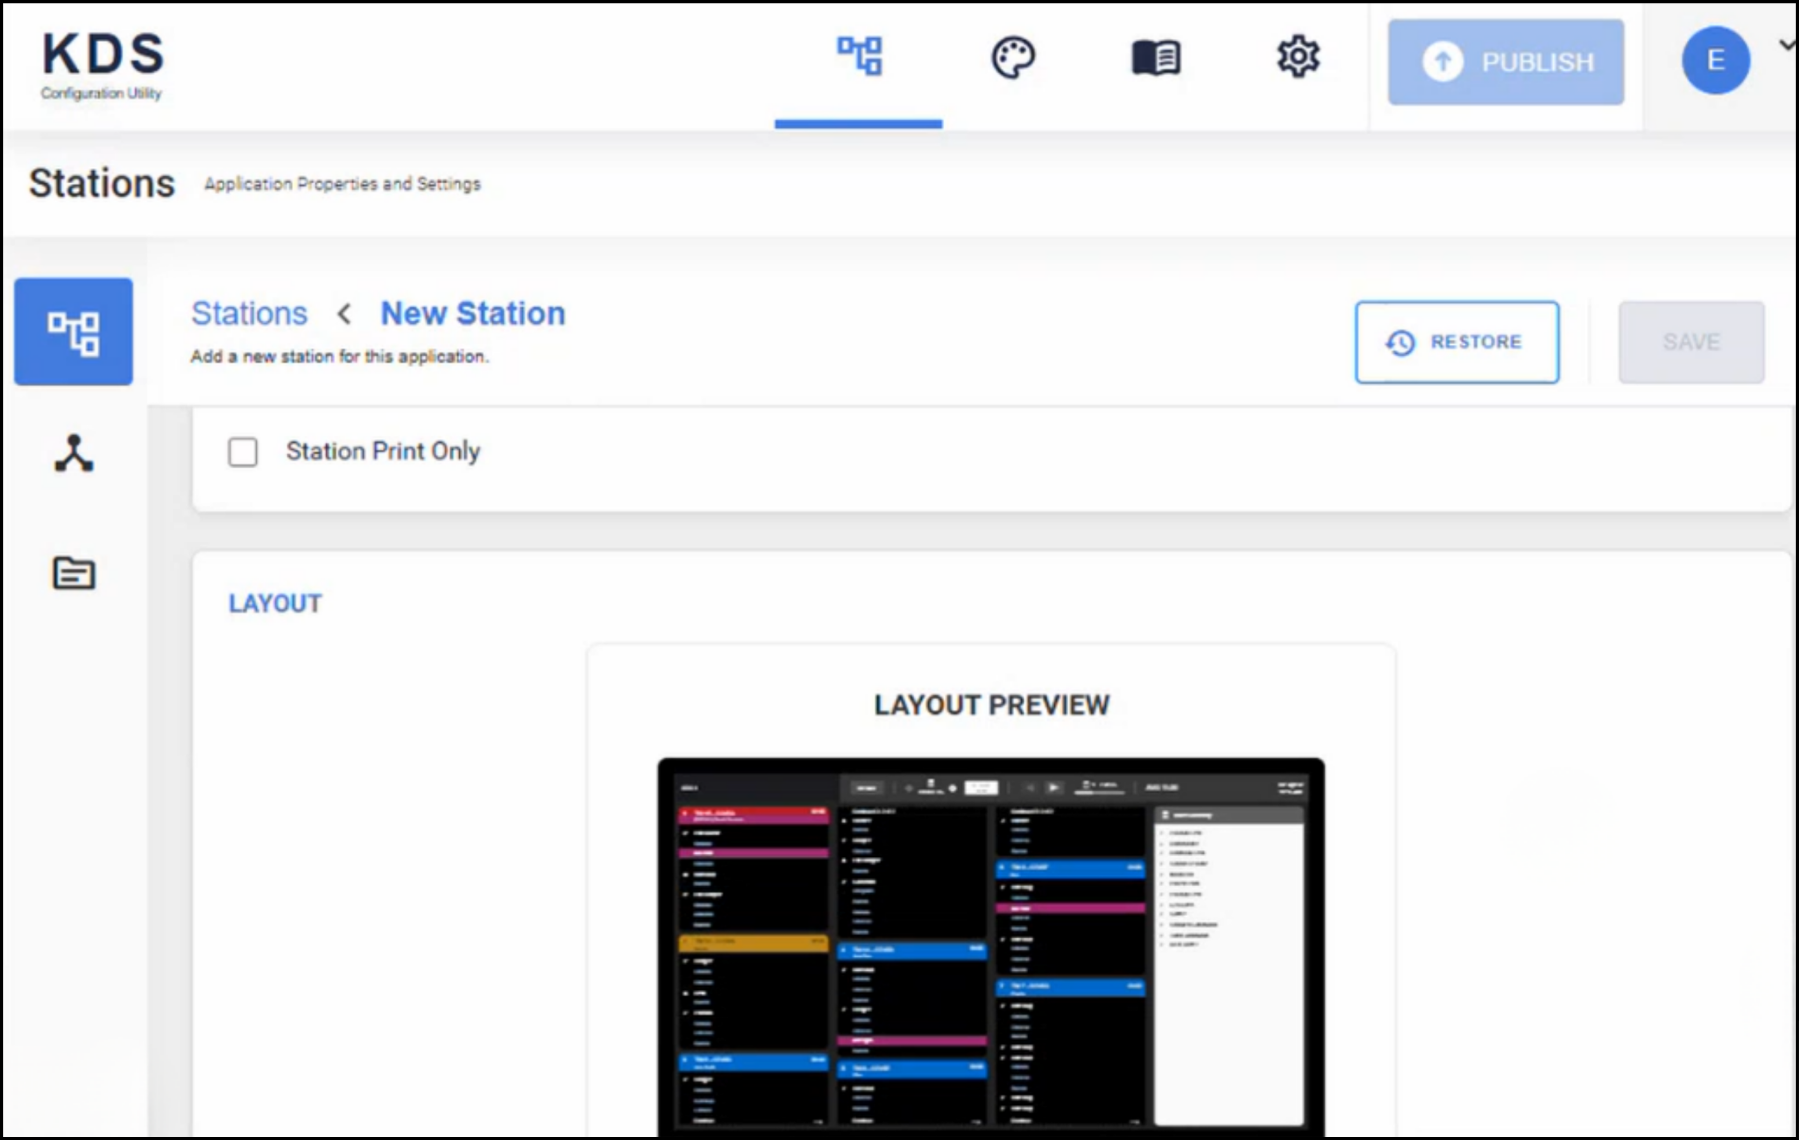1800x1141 pixels.
Task: Click the layout preview screen thumbnail
Action: [991, 947]
